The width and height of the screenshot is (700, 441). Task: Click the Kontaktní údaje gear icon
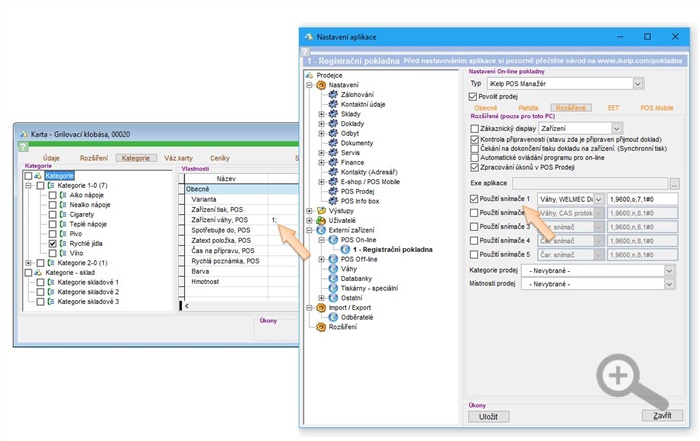[333, 104]
